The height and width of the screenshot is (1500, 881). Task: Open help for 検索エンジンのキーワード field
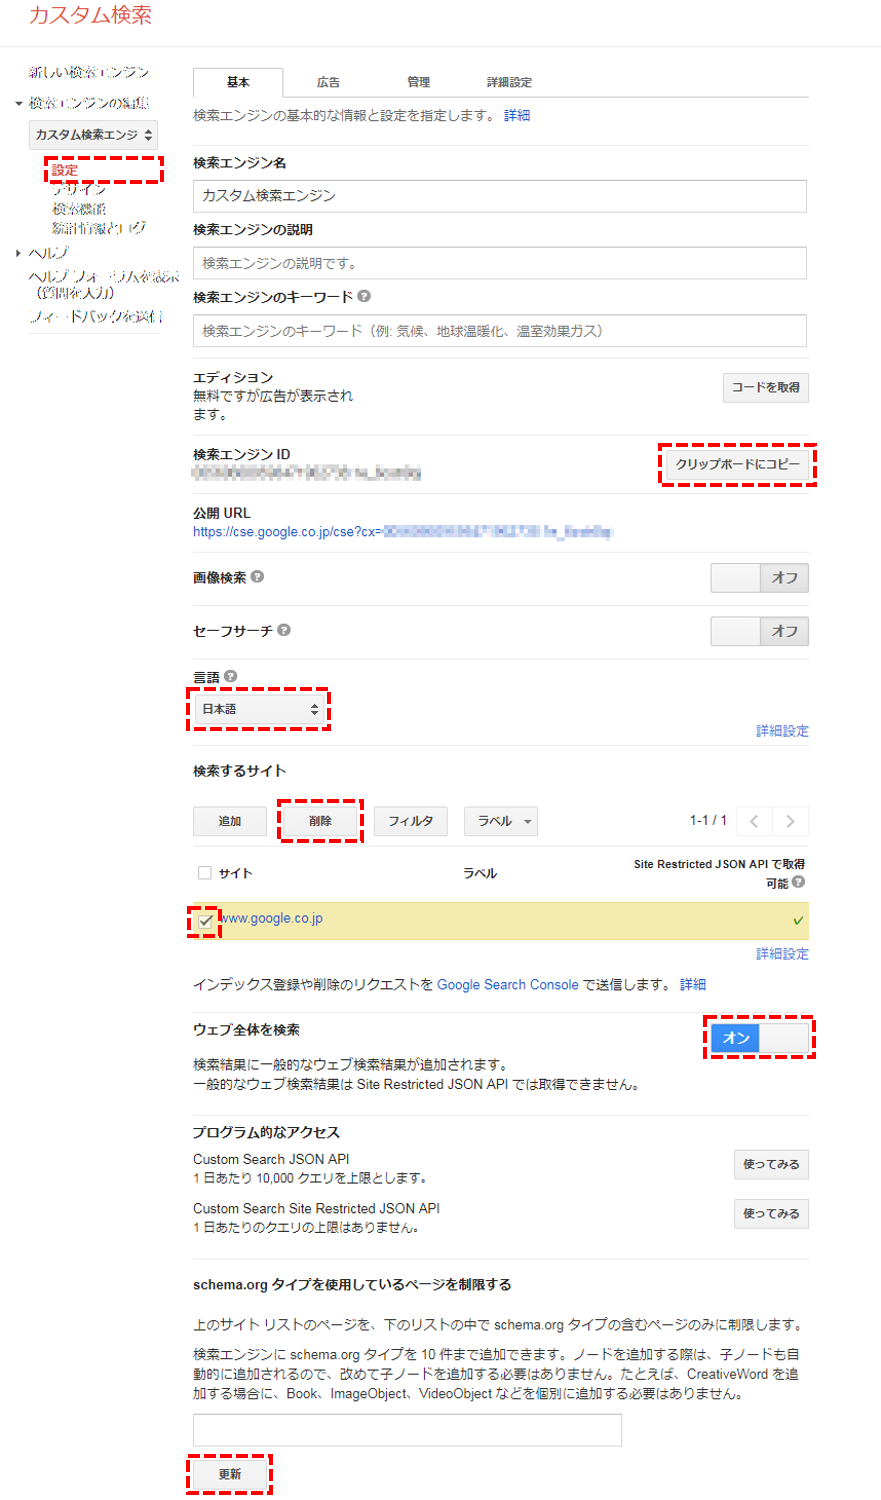[364, 295]
